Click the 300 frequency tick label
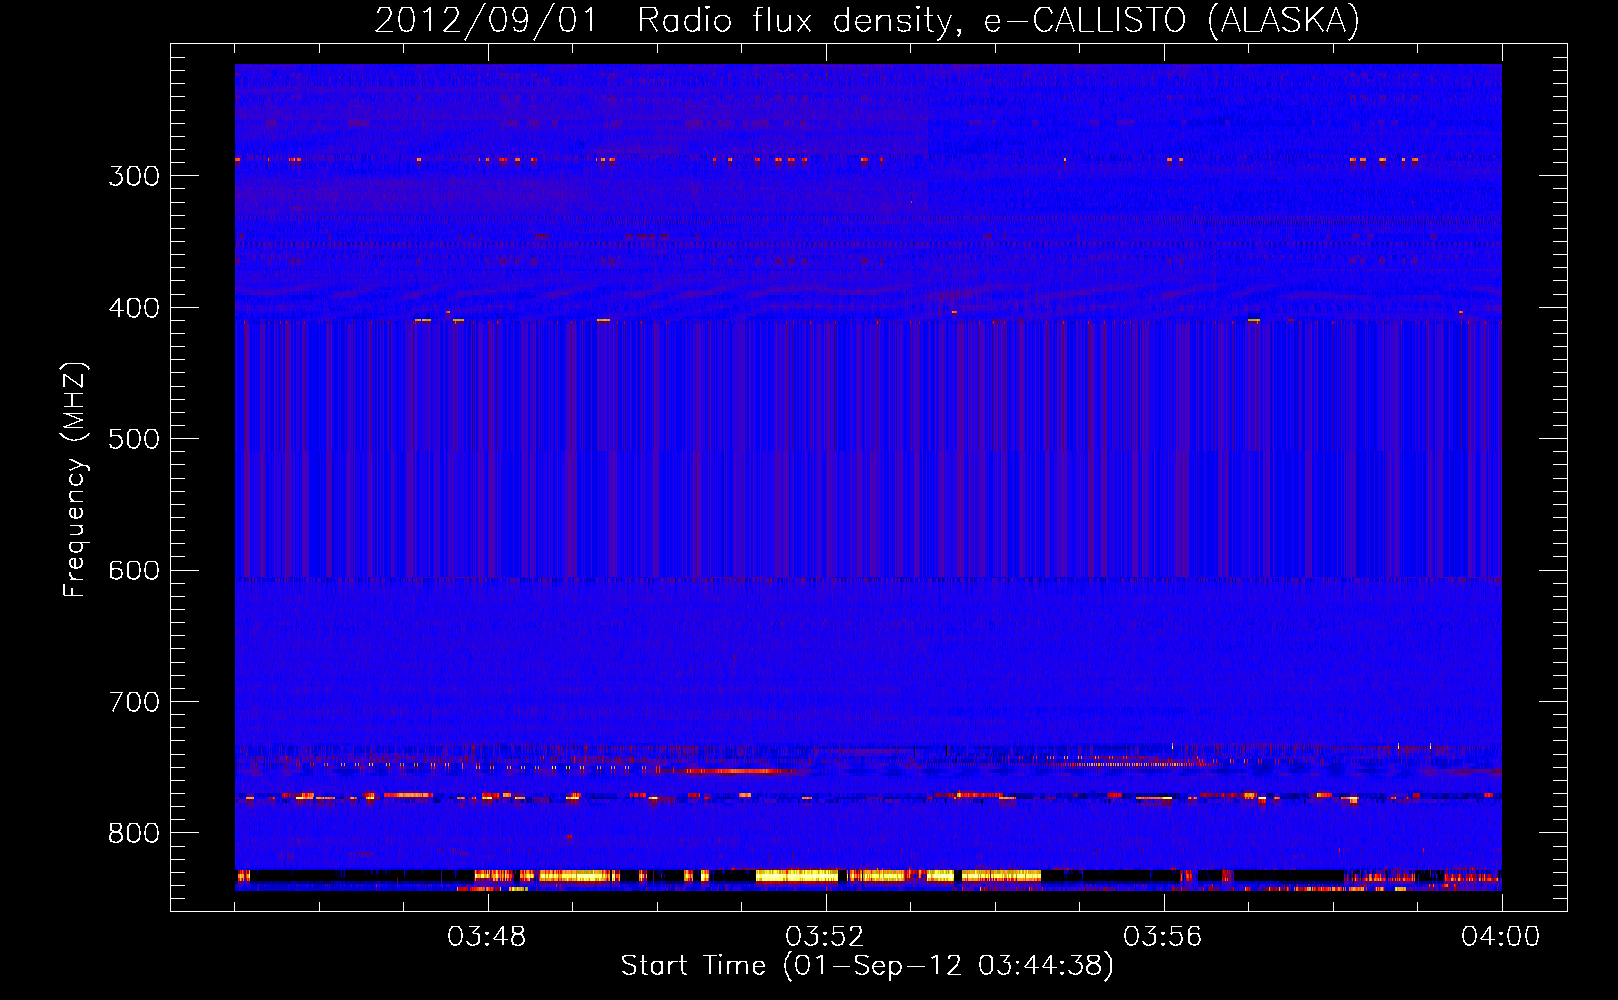This screenshot has width=1618, height=1000. (134, 176)
